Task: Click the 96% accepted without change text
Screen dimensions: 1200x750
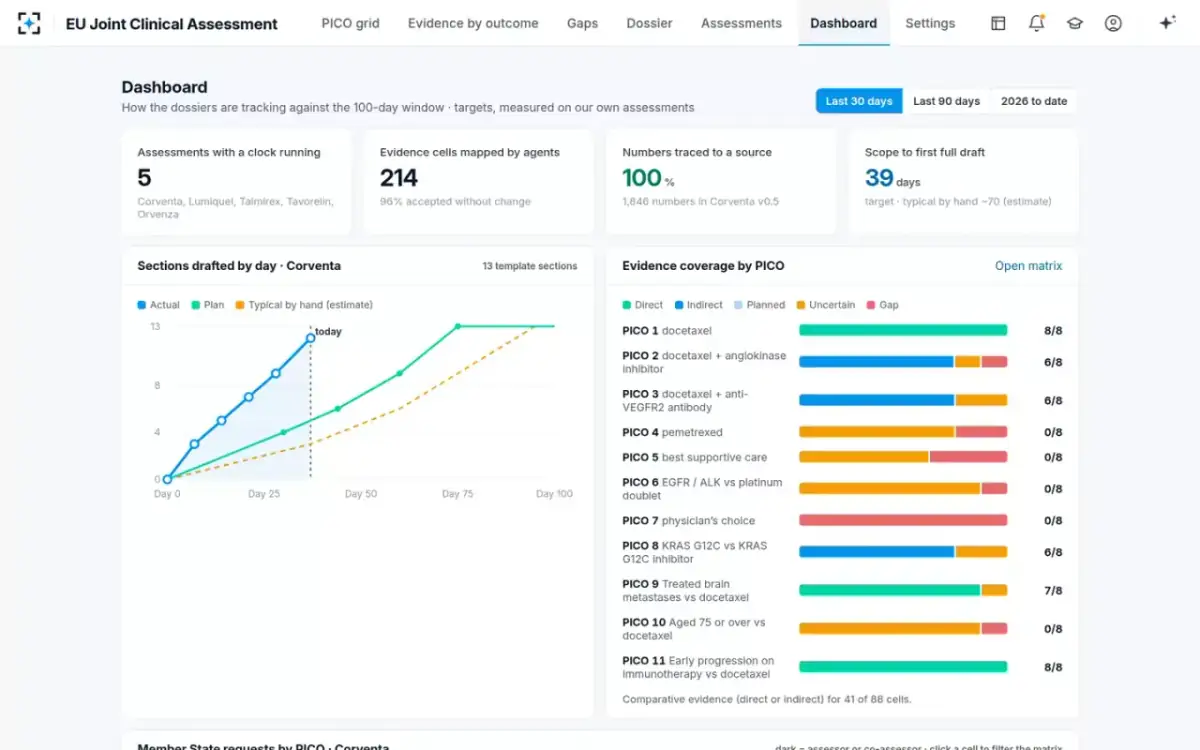Action: pyautogui.click(x=455, y=201)
